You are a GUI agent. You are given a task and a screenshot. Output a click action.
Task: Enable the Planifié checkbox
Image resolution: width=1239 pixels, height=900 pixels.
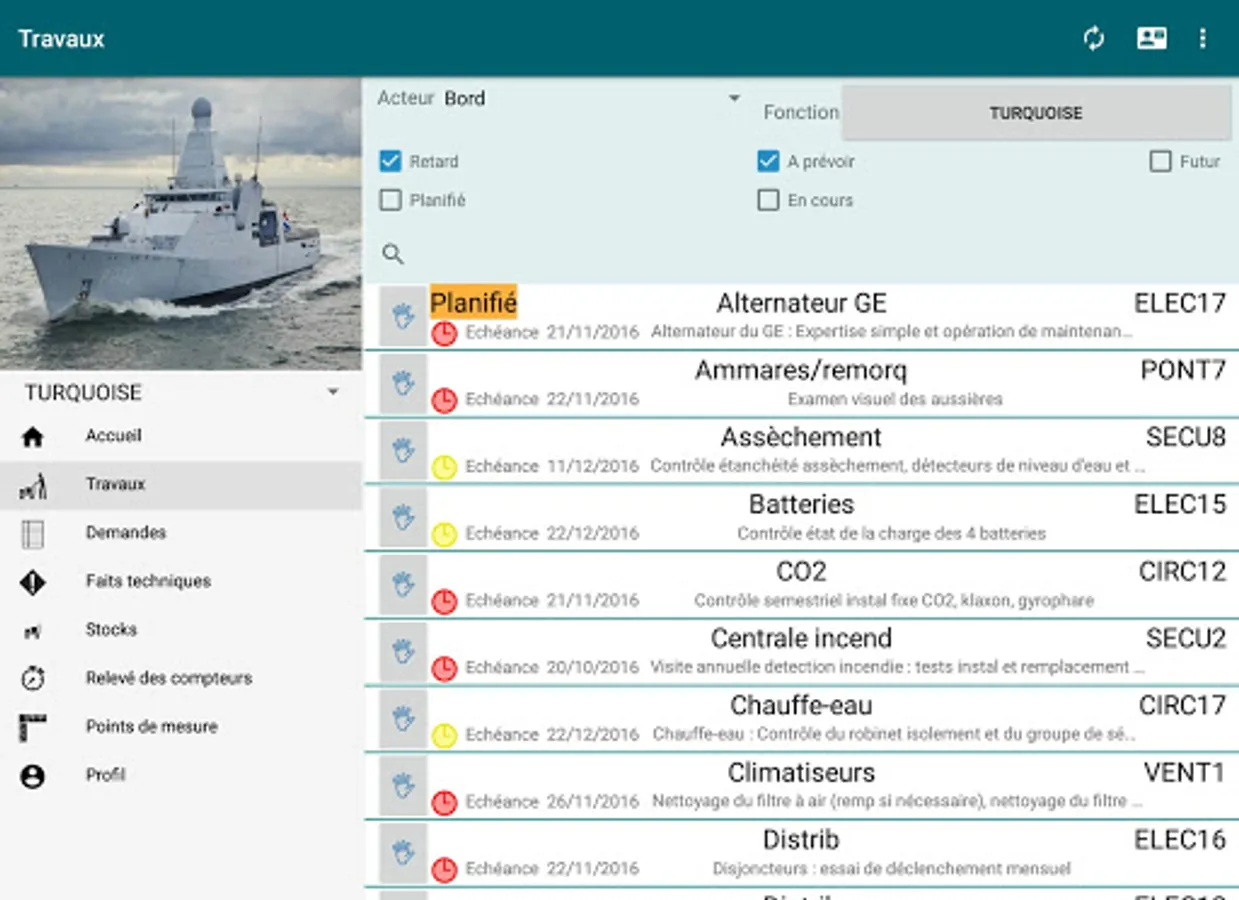pos(391,200)
